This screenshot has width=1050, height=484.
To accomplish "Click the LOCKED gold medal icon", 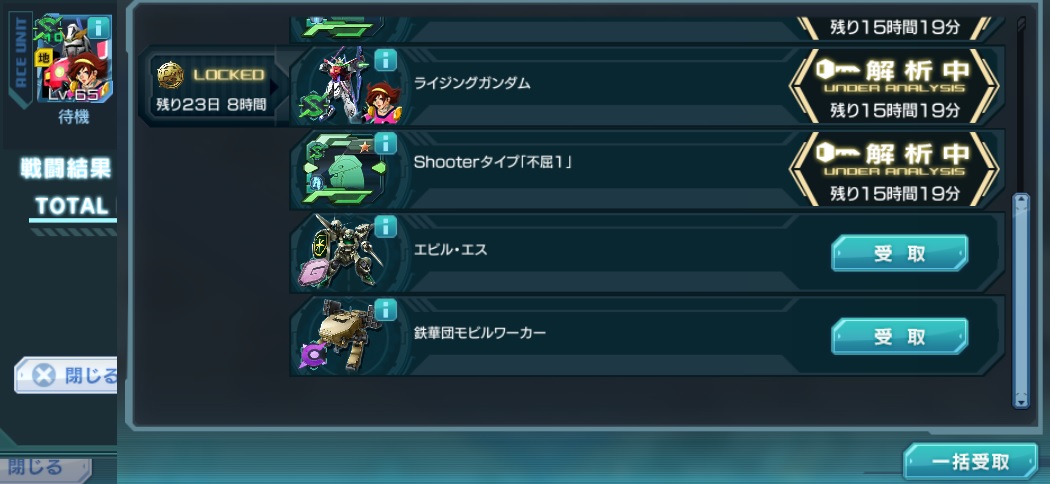I will click(170, 75).
